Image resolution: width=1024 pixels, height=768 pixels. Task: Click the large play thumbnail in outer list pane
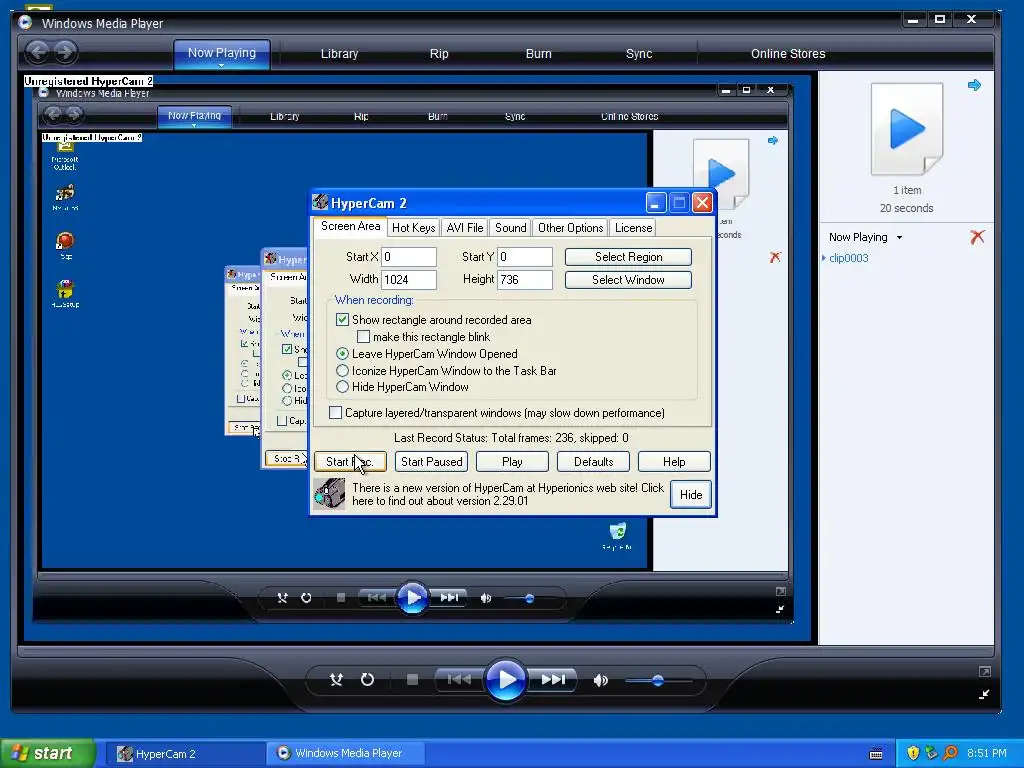coord(906,129)
